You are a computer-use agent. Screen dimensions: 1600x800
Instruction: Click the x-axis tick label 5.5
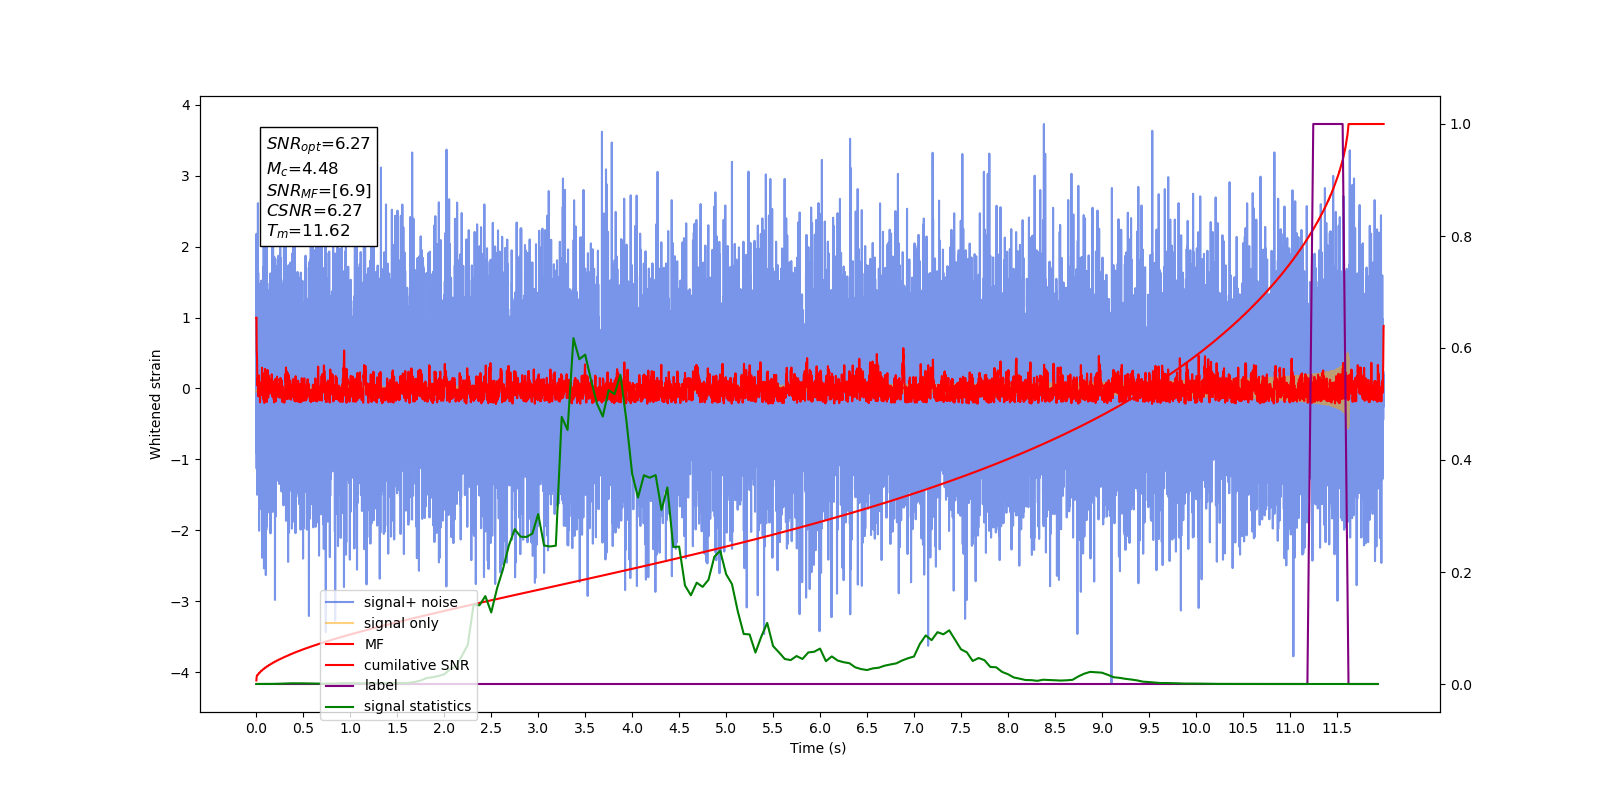pos(773,728)
